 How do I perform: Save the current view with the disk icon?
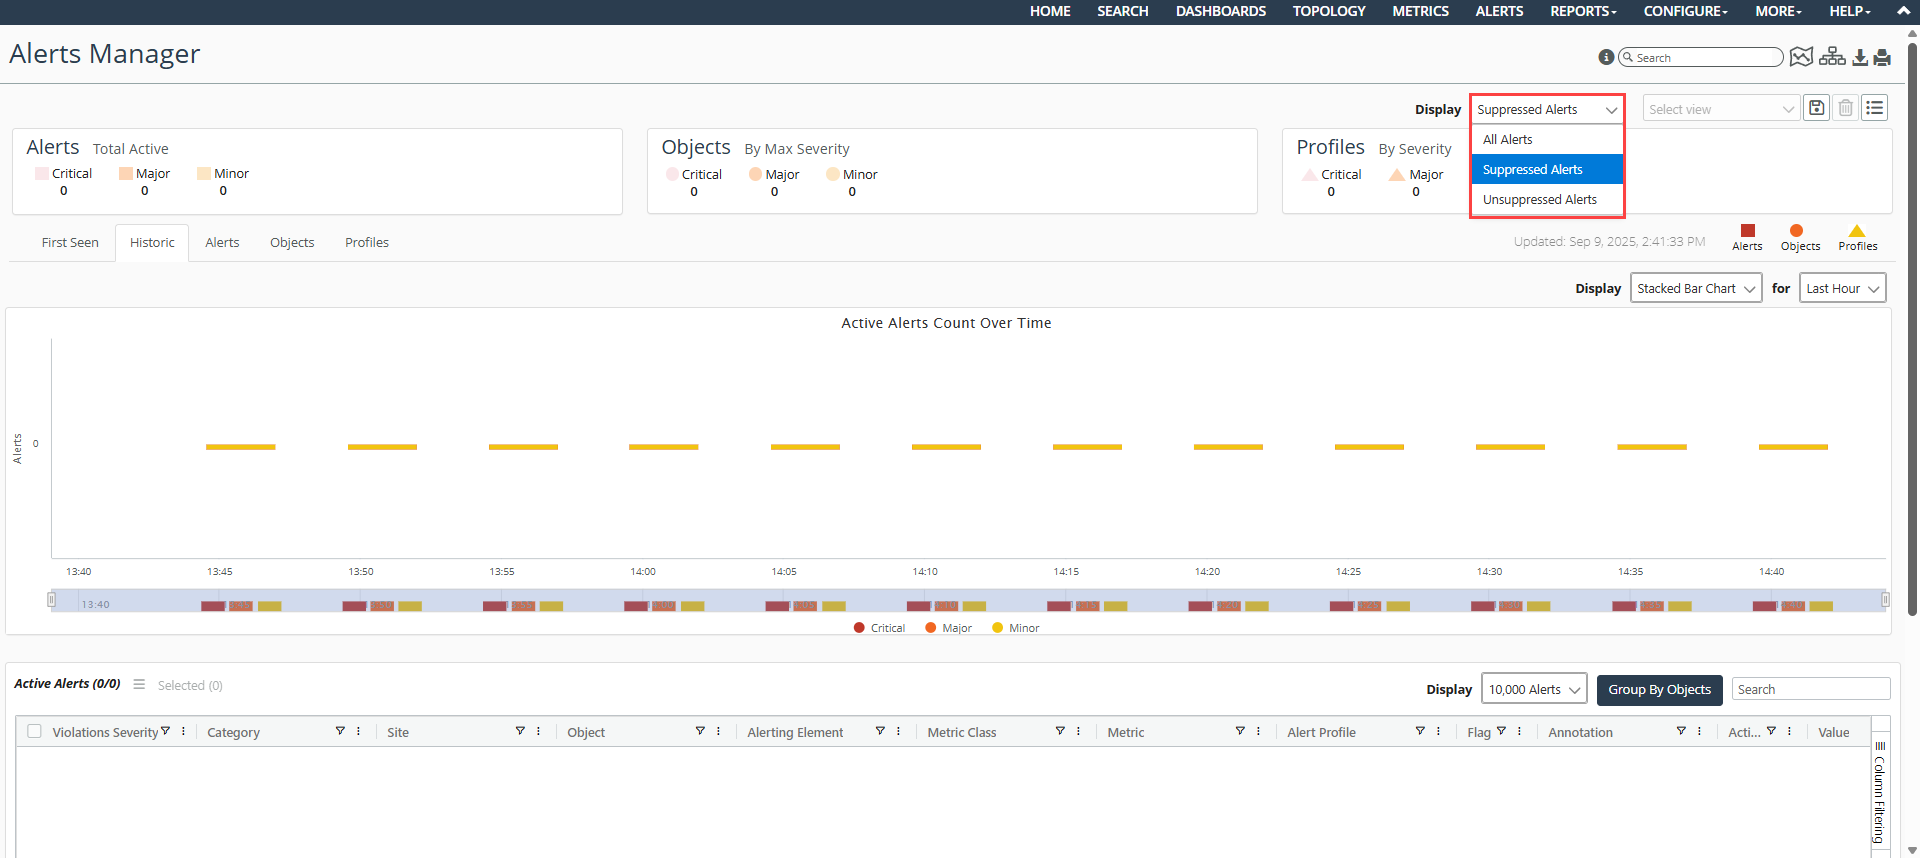1817,108
